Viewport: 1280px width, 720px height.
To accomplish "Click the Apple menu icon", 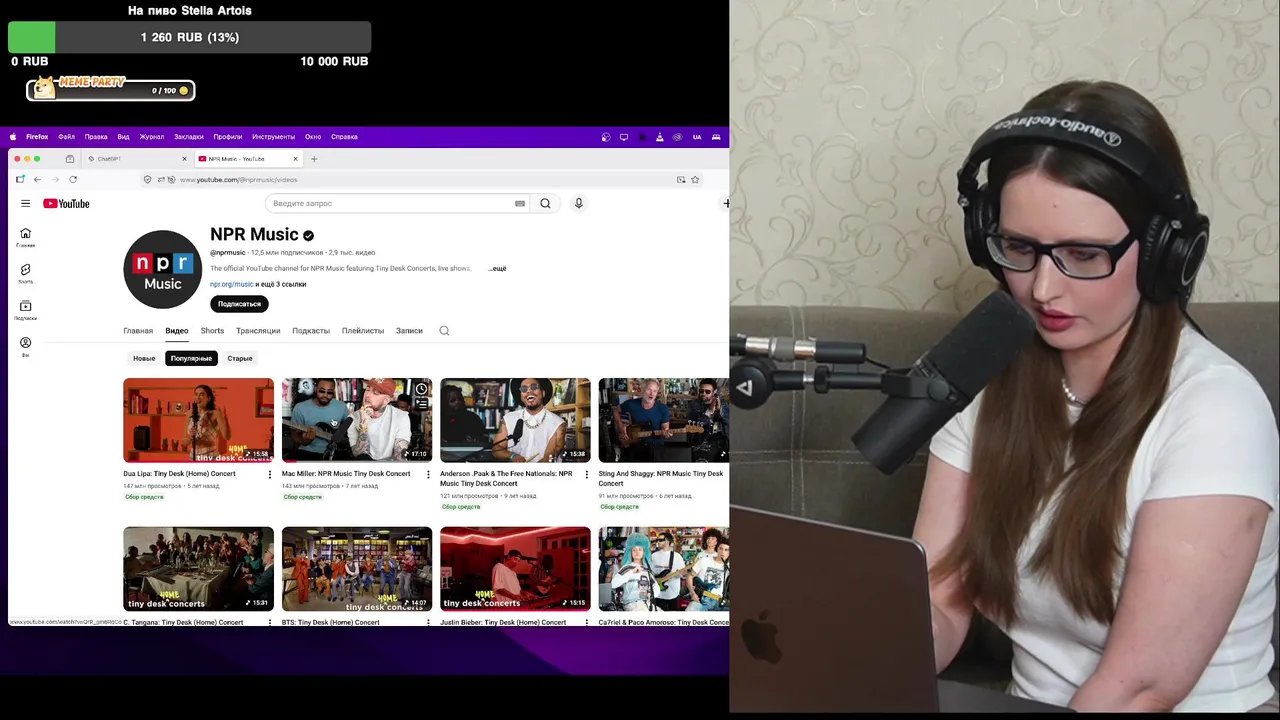I will coord(13,137).
